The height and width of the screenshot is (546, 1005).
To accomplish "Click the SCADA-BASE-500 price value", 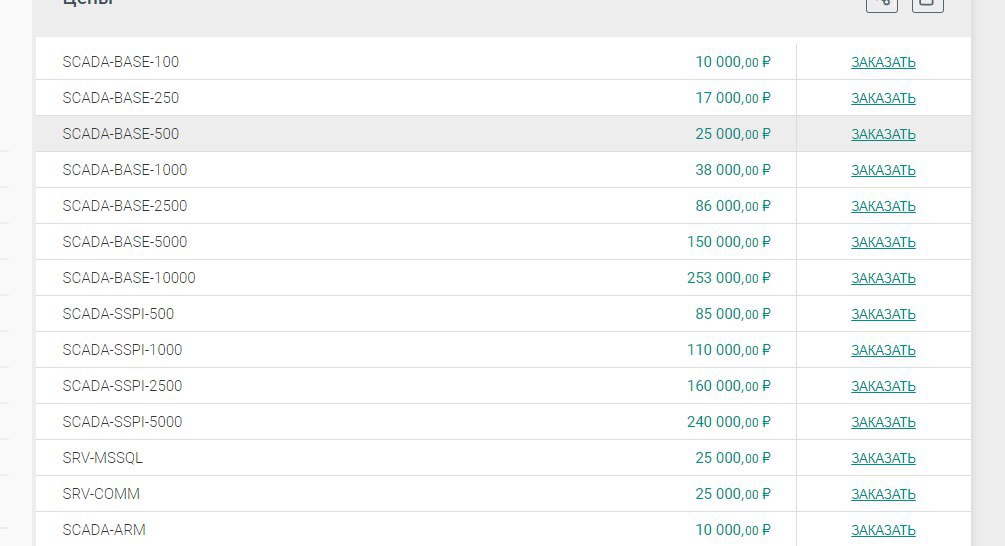I will tap(733, 133).
